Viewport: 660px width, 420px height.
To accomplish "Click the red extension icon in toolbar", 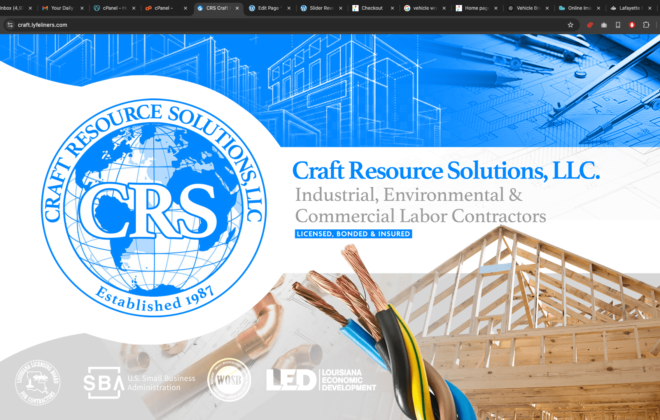I will point(589,24).
